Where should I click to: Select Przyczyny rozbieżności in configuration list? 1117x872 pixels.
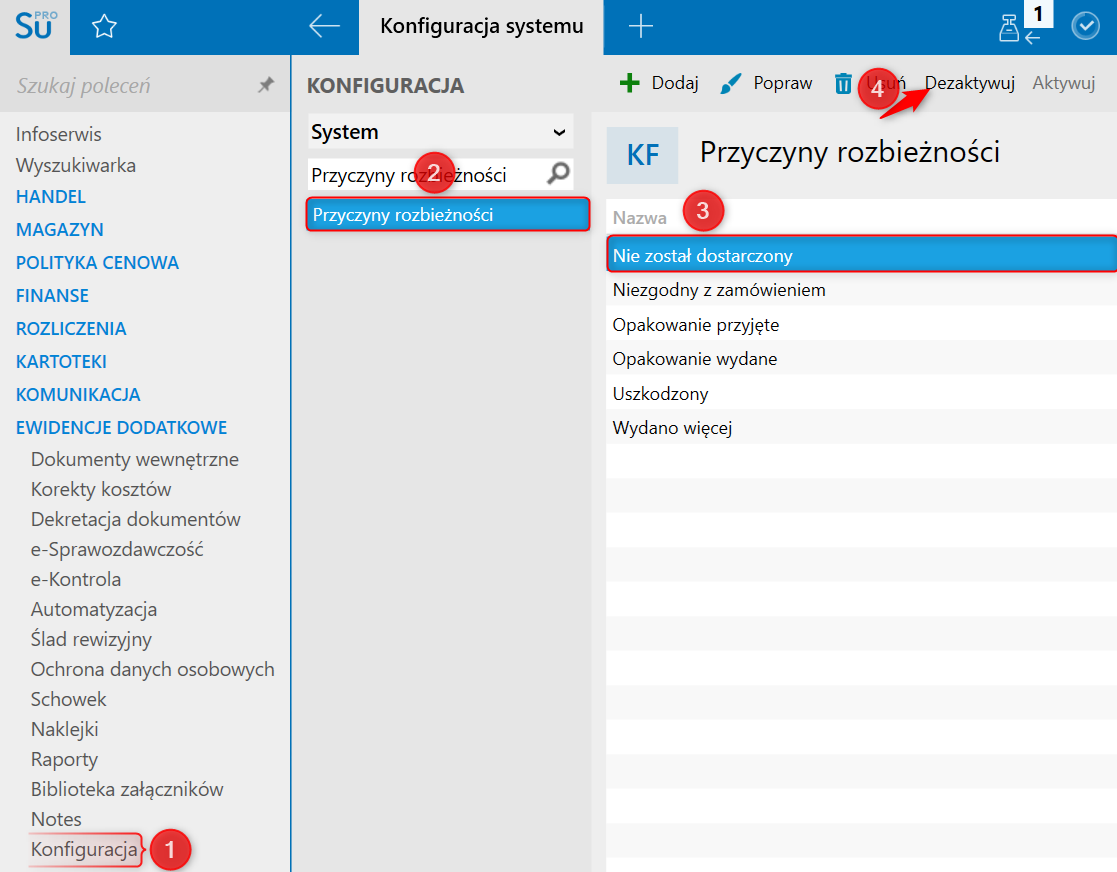(448, 214)
